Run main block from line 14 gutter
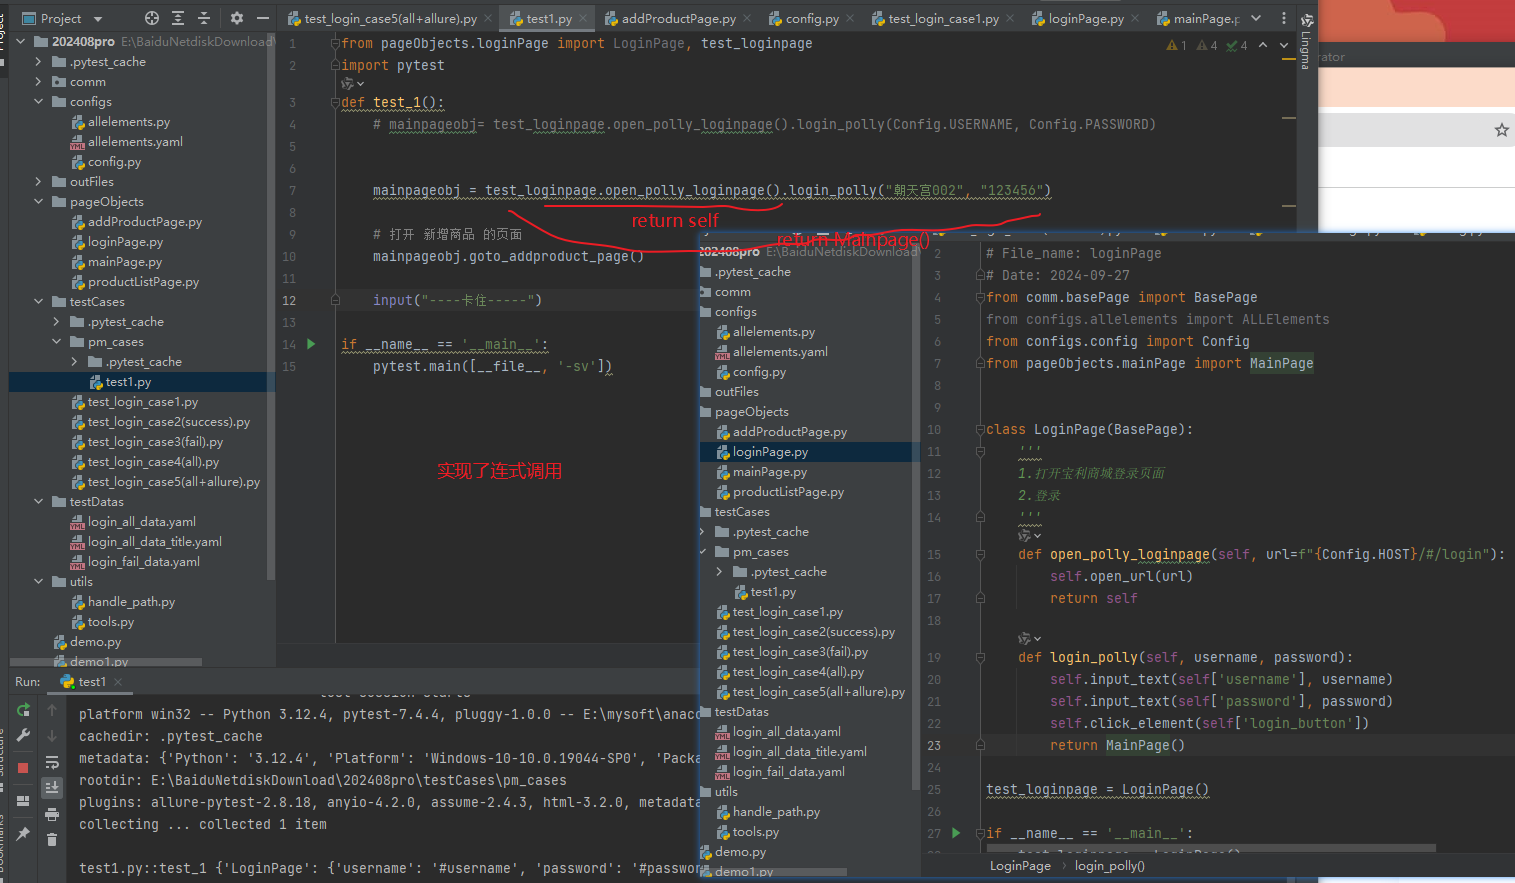 pos(311,344)
